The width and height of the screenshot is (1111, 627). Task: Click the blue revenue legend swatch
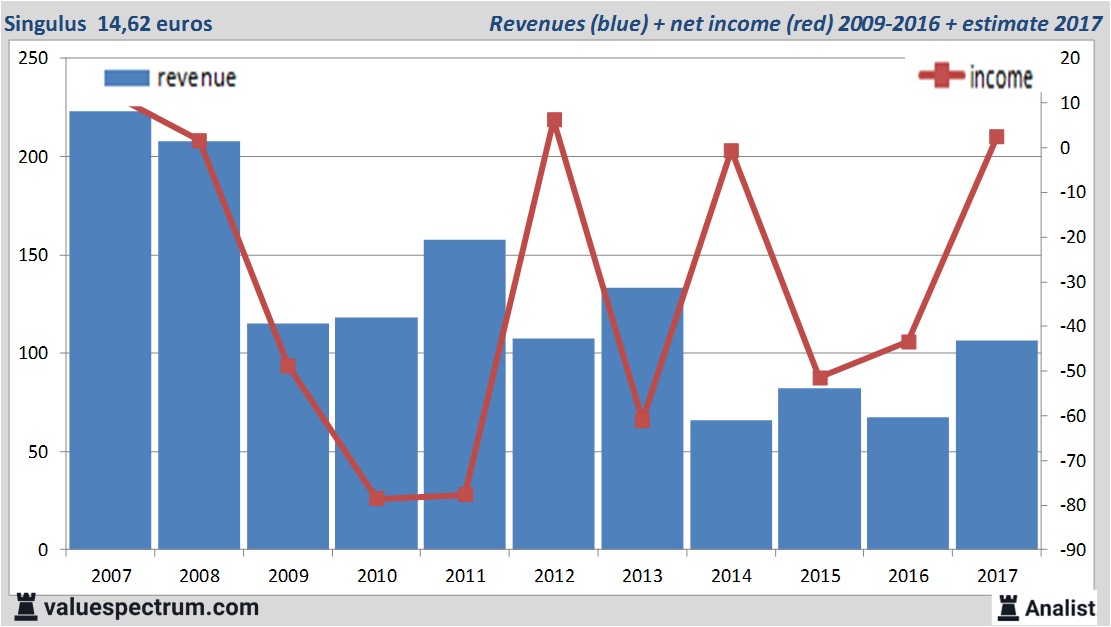127,78
